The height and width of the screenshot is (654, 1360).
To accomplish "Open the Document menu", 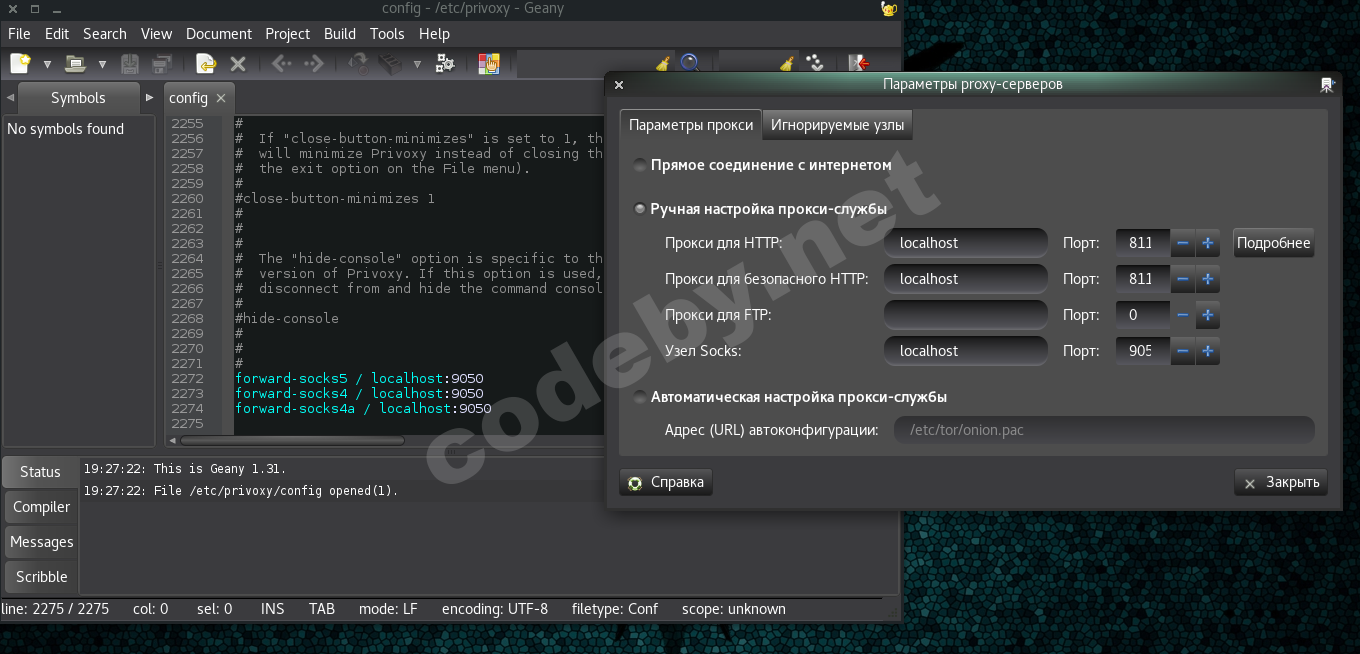I will tap(219, 33).
